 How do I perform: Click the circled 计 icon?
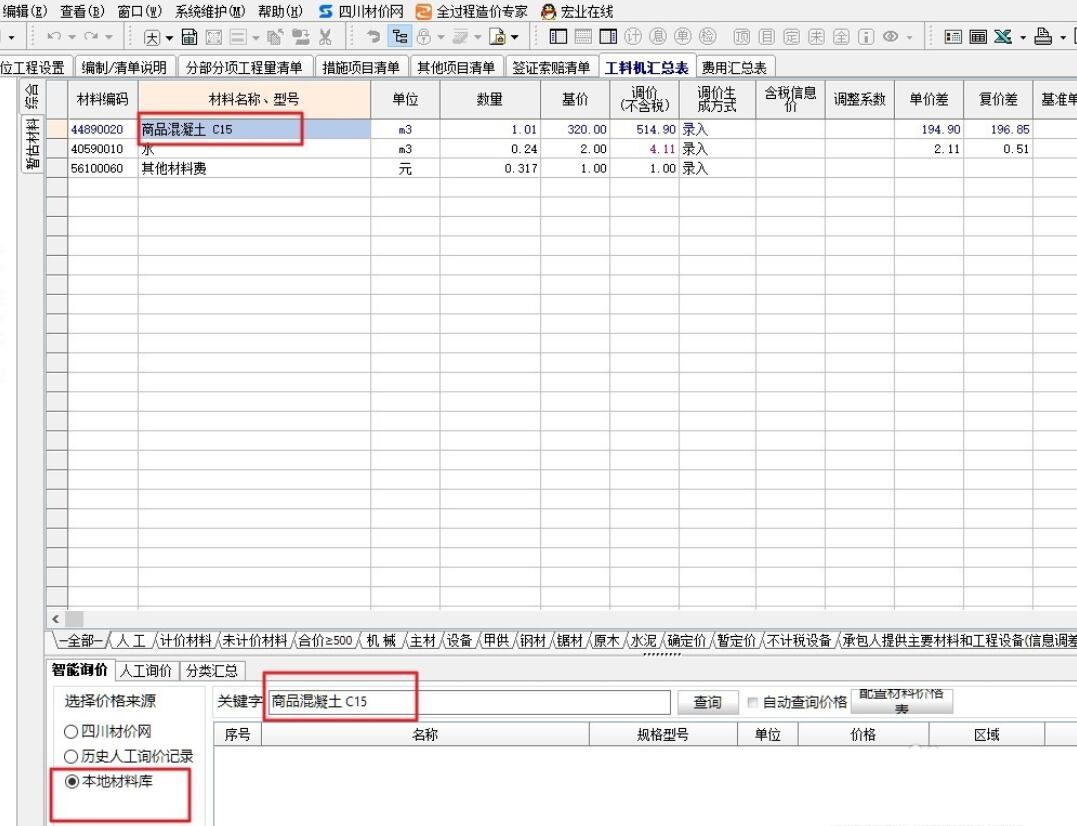633,36
